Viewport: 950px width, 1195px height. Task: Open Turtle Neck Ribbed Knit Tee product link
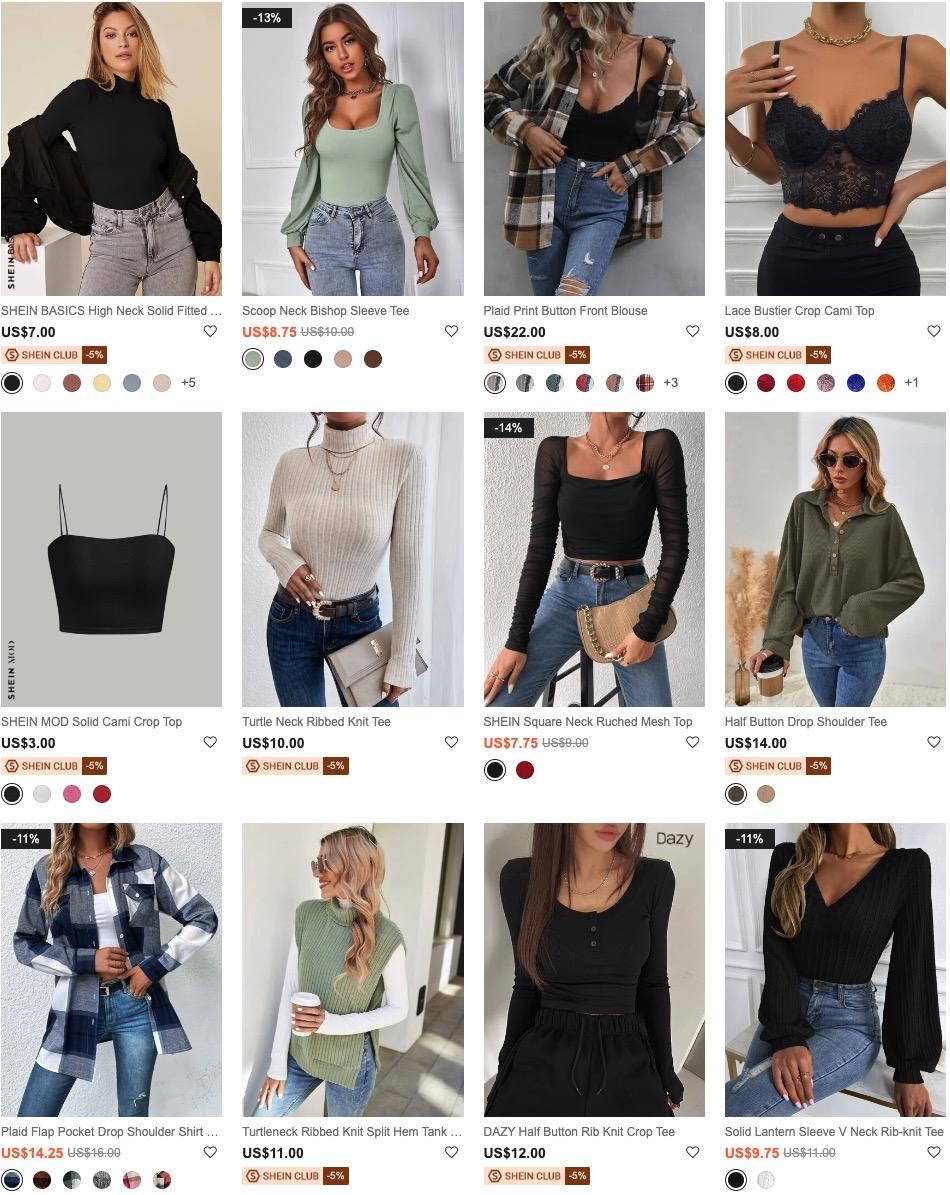(316, 722)
